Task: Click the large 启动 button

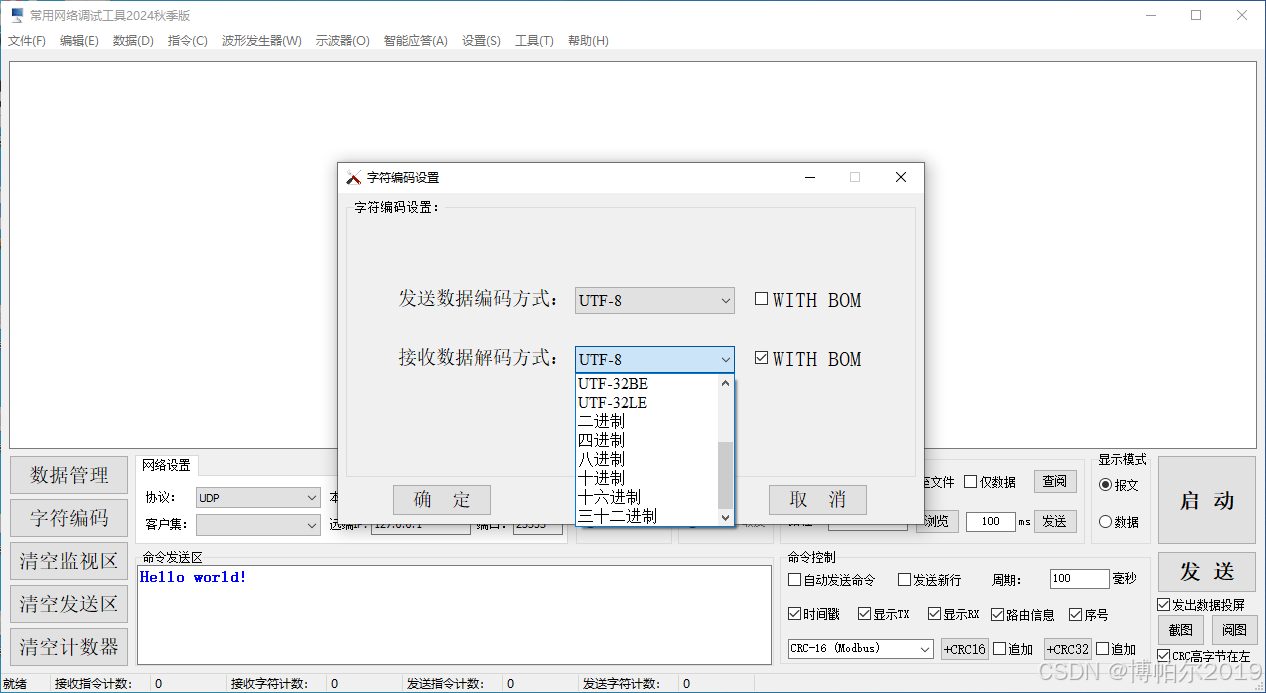Action: pyautogui.click(x=1207, y=501)
